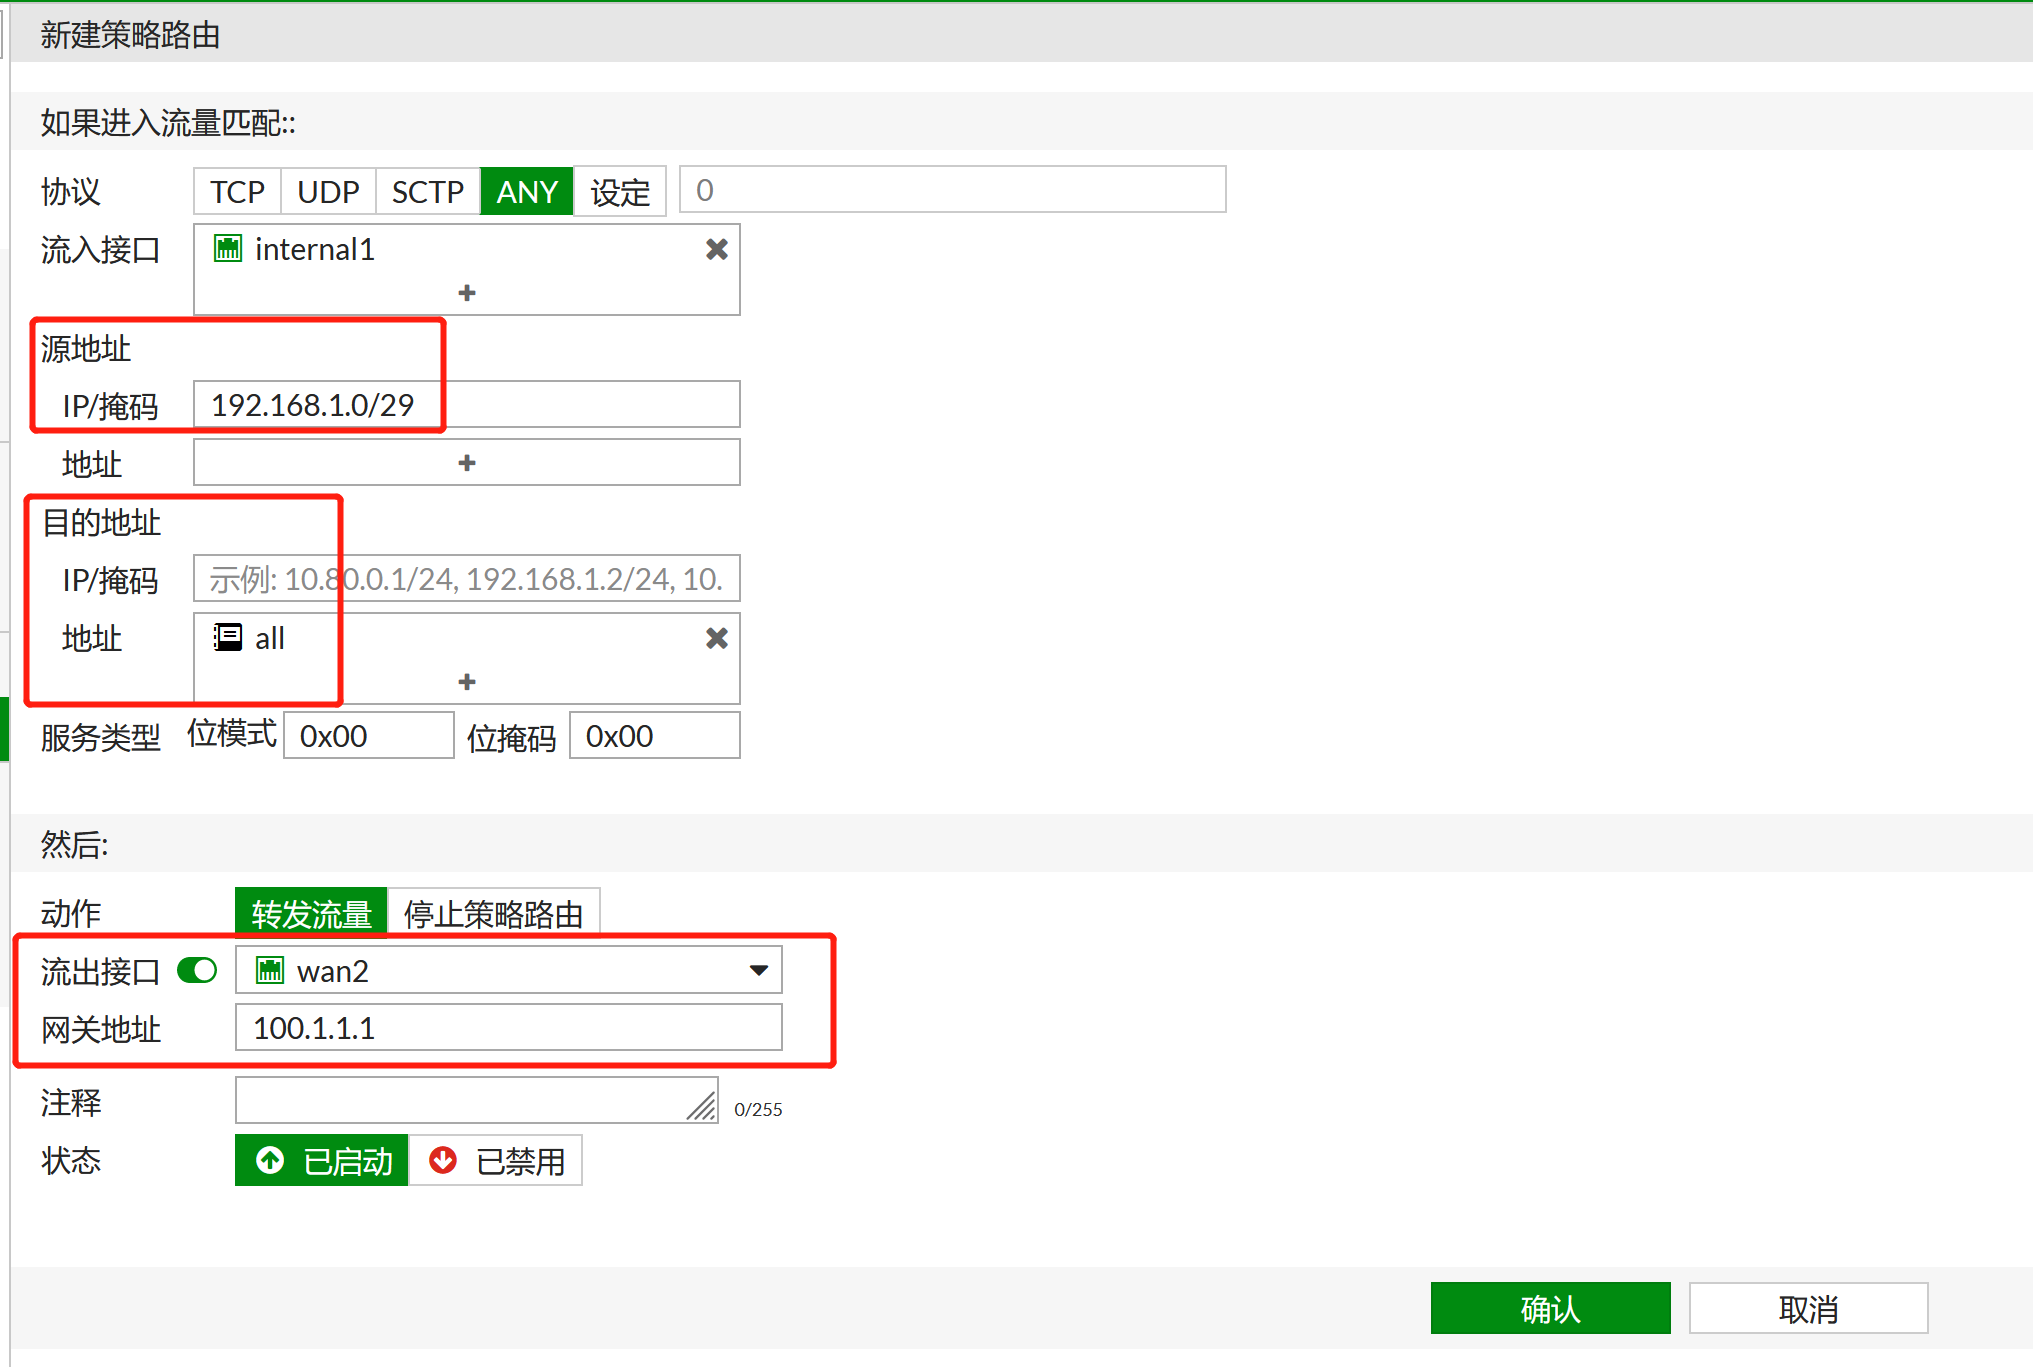This screenshot has width=2033, height=1367.
Task: Click the 'all' address object icon
Action: 228,638
